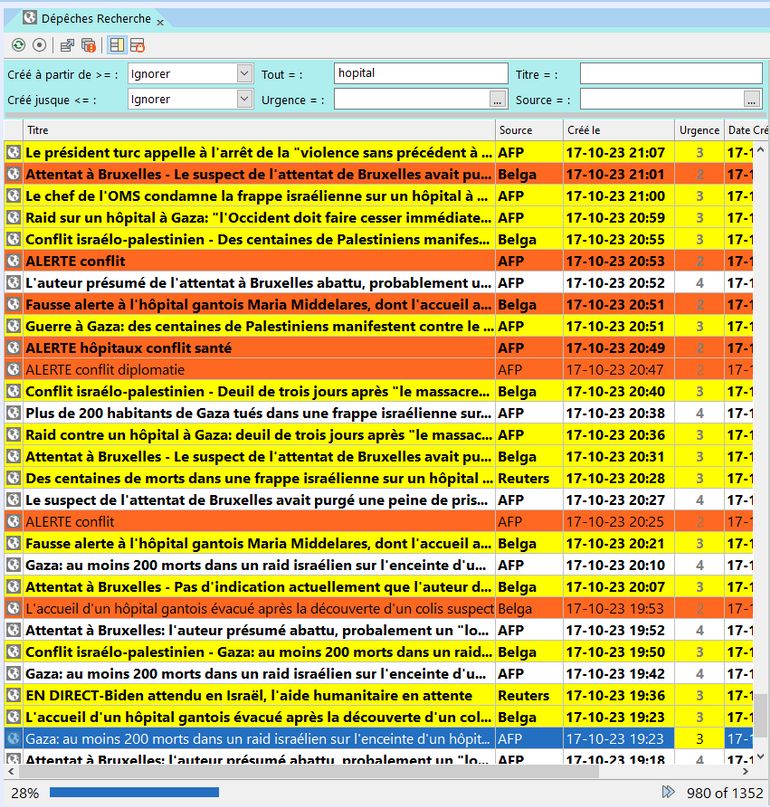Open the 'Créé jusque' dropdown

coord(244,99)
